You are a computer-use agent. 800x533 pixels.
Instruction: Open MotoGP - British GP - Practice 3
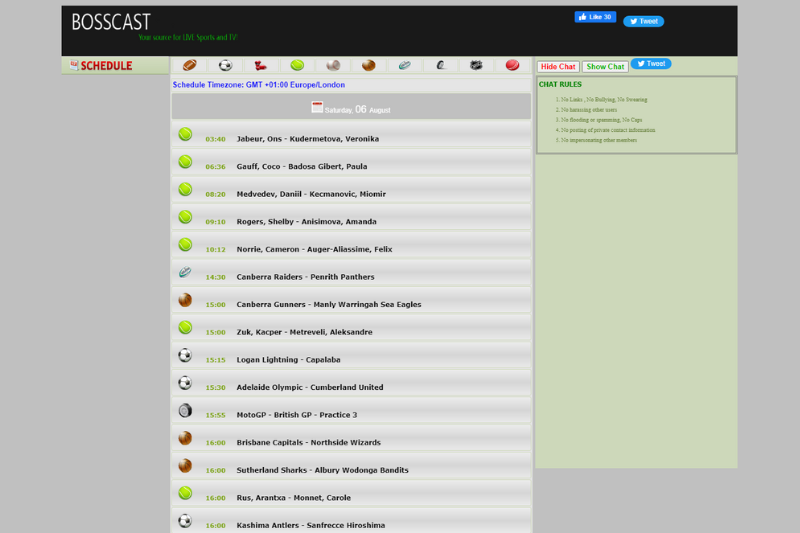tap(296, 415)
